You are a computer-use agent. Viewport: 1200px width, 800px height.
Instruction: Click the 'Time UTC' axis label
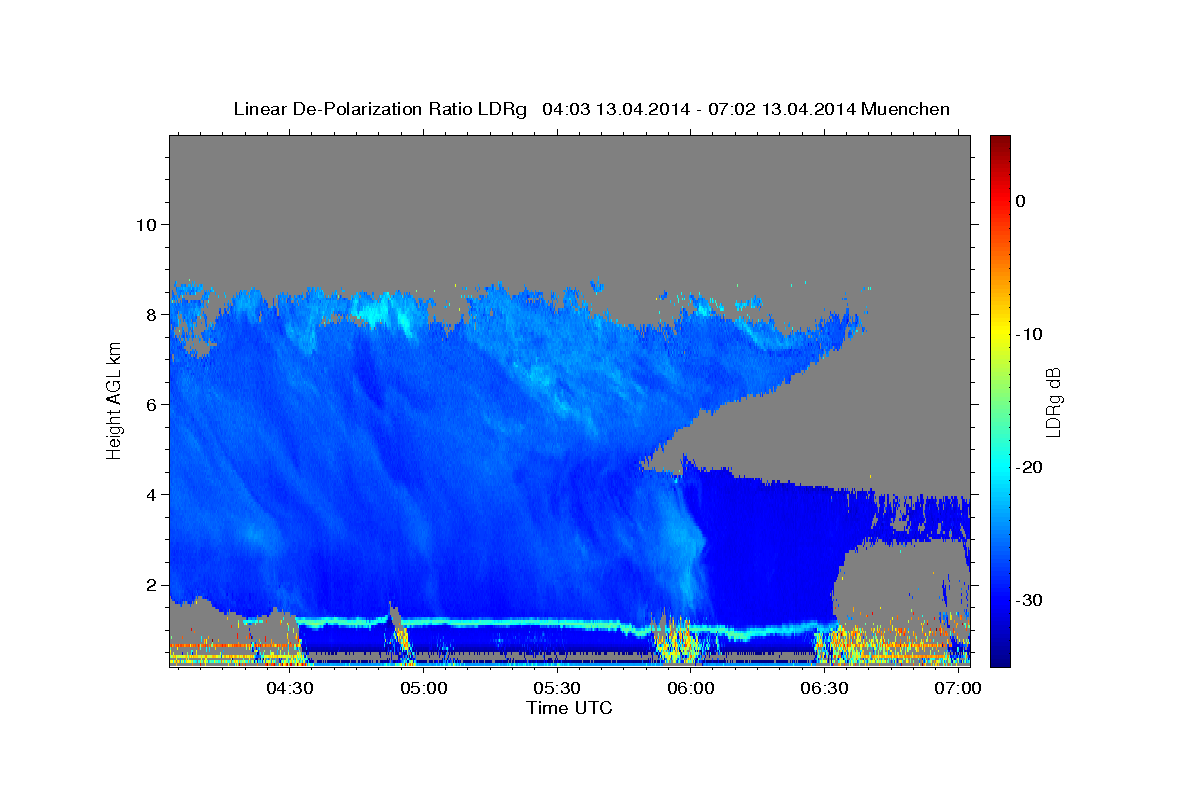point(569,708)
